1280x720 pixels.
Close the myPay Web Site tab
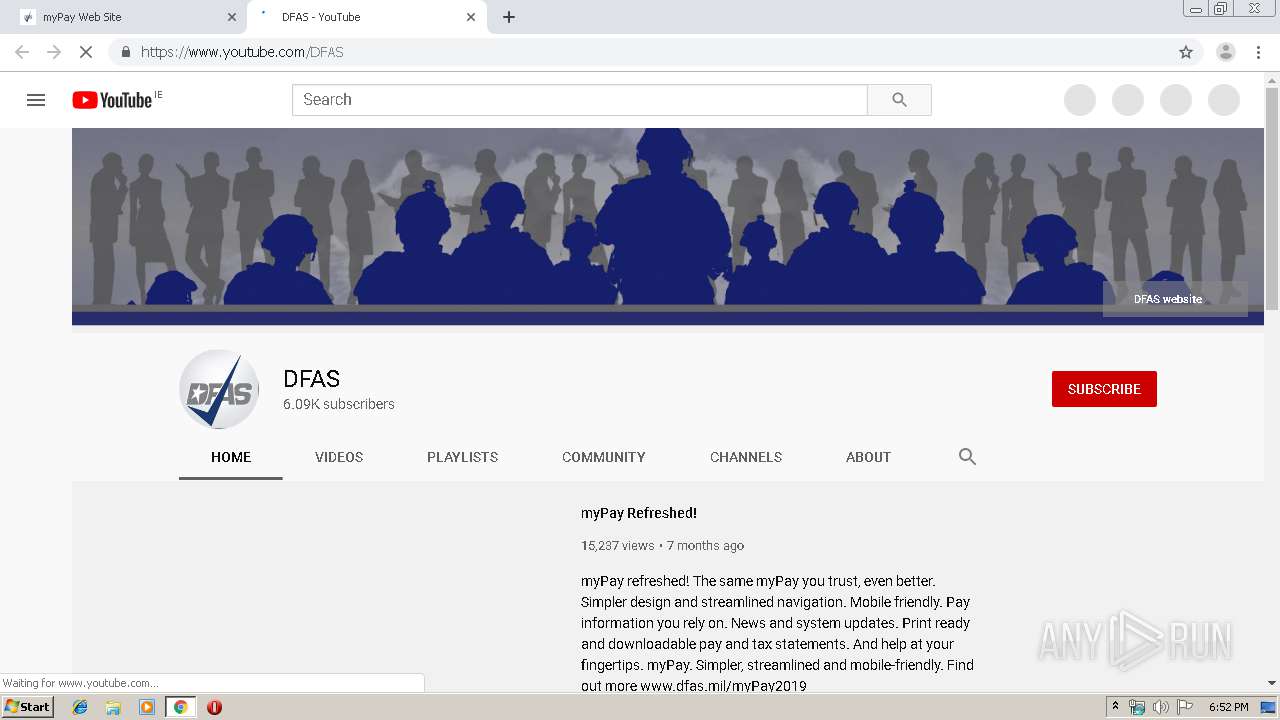click(232, 17)
